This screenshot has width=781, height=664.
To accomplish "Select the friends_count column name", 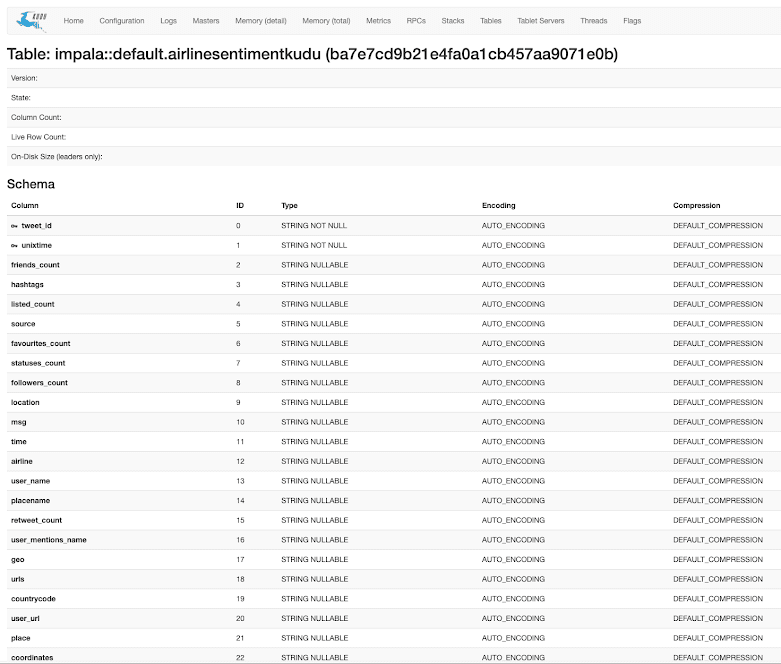I will (35, 265).
